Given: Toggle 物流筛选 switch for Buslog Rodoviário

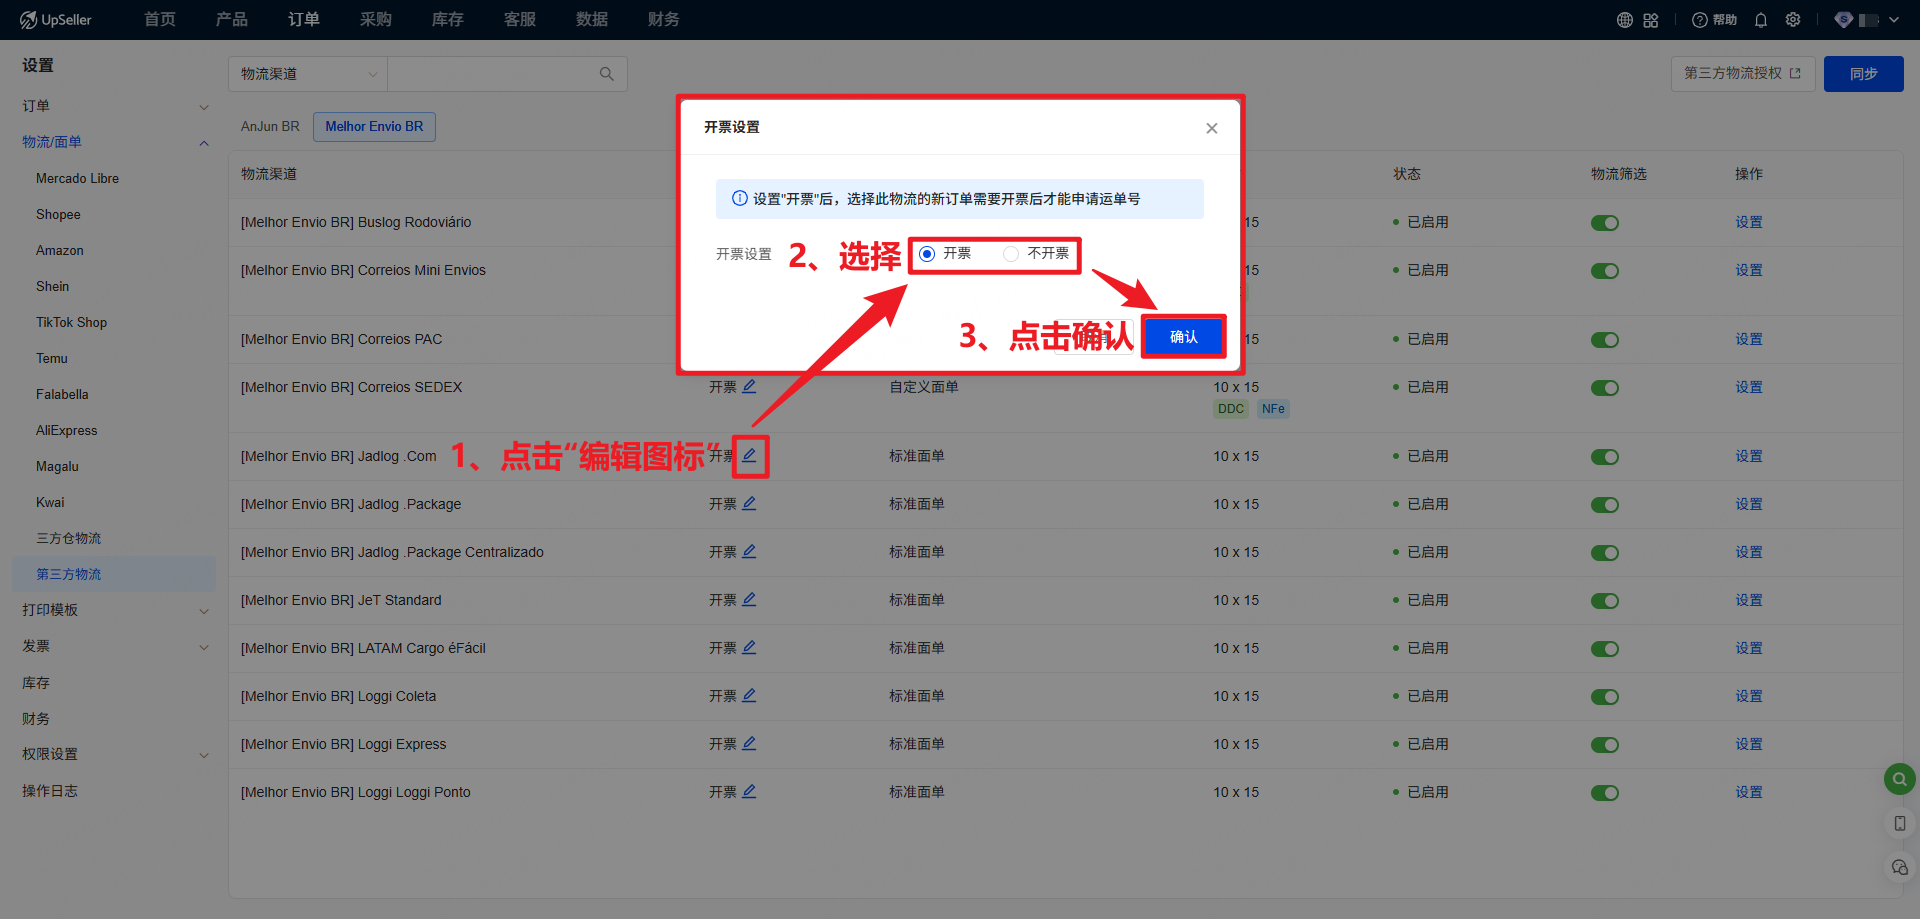Looking at the screenshot, I should tap(1605, 223).
